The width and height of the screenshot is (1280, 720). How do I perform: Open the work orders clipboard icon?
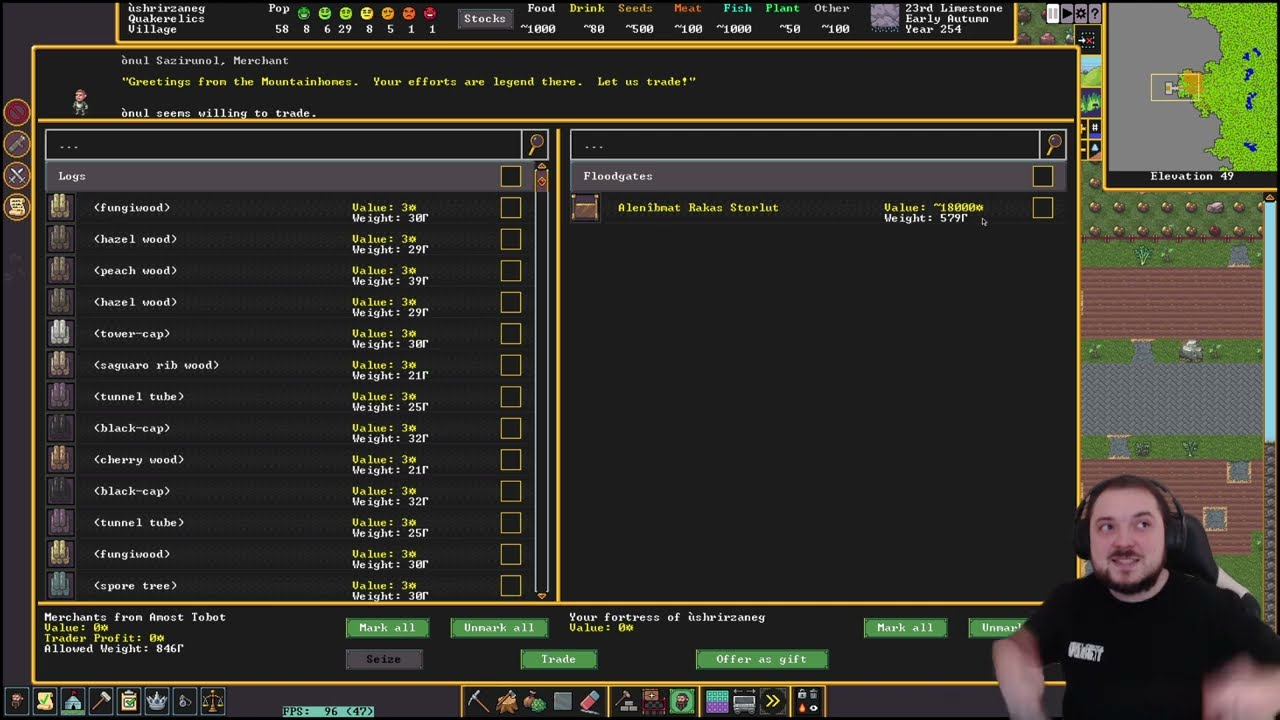pyautogui.click(x=129, y=701)
